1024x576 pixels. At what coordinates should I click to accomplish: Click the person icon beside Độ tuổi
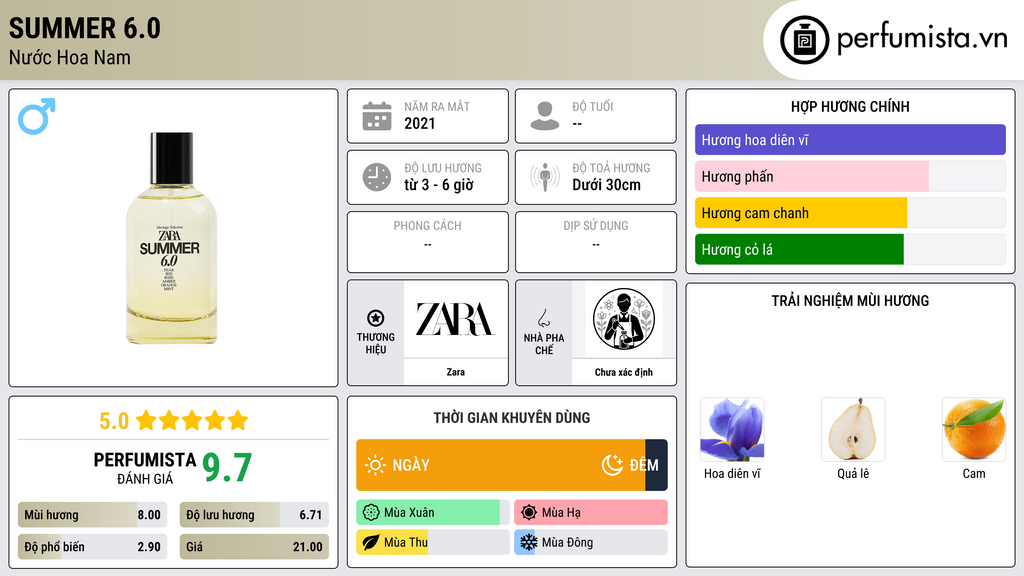point(545,116)
